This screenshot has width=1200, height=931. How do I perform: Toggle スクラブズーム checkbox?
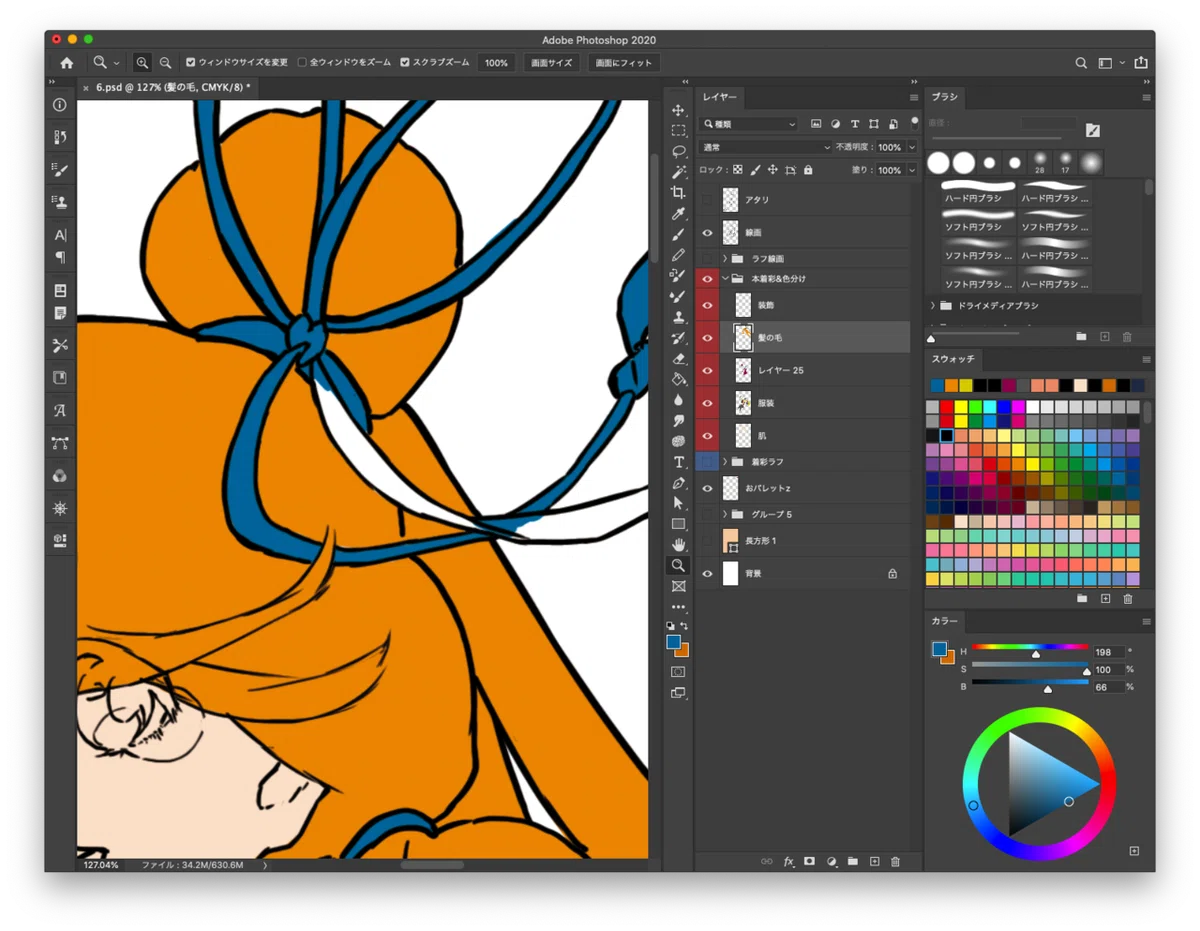click(405, 62)
